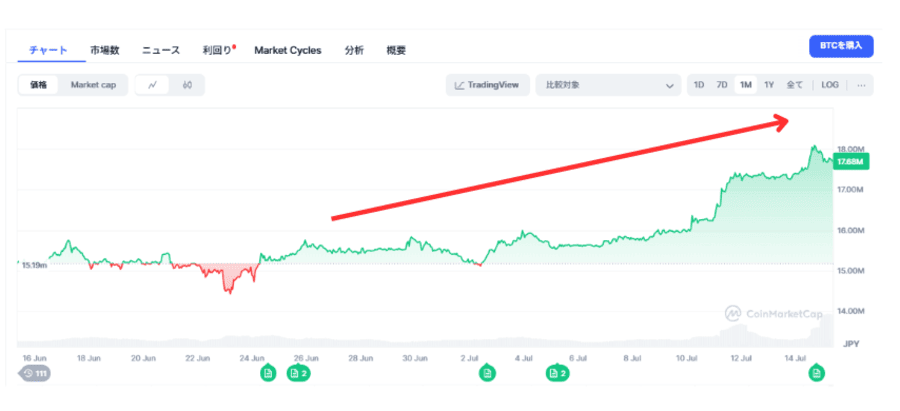The width and height of the screenshot is (900, 411).
Task: Open news marker near 14 Jul
Action: pyautogui.click(x=817, y=373)
